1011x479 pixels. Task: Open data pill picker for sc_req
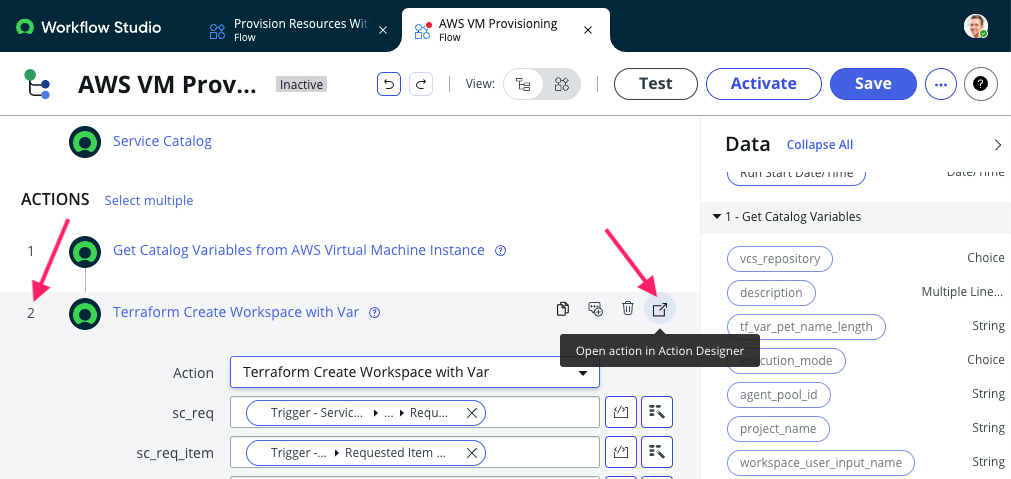[657, 412]
